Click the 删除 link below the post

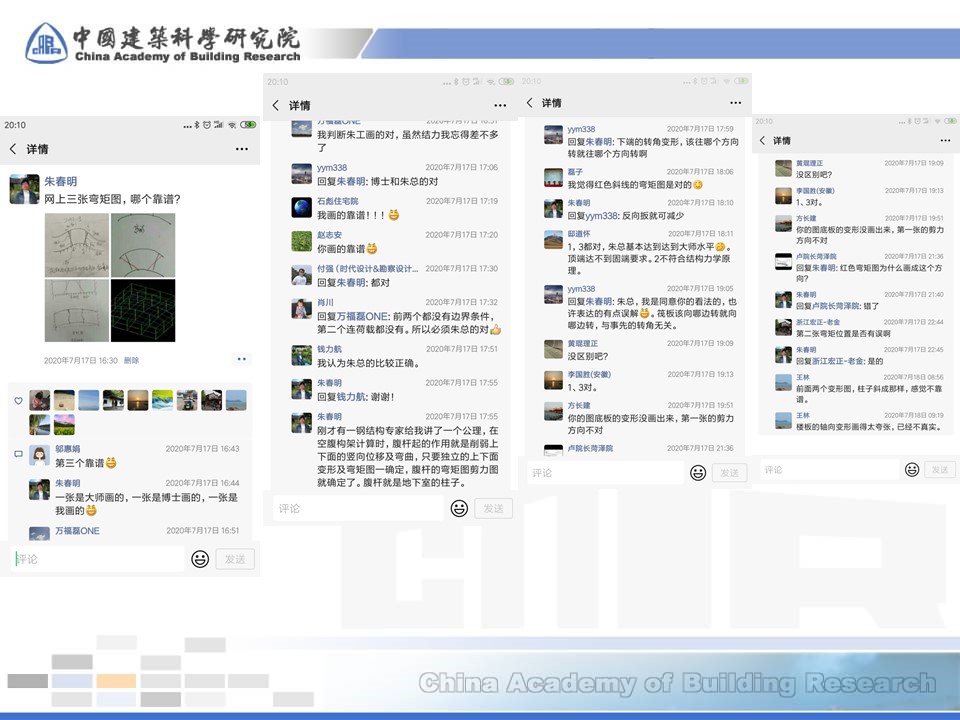tap(131, 360)
